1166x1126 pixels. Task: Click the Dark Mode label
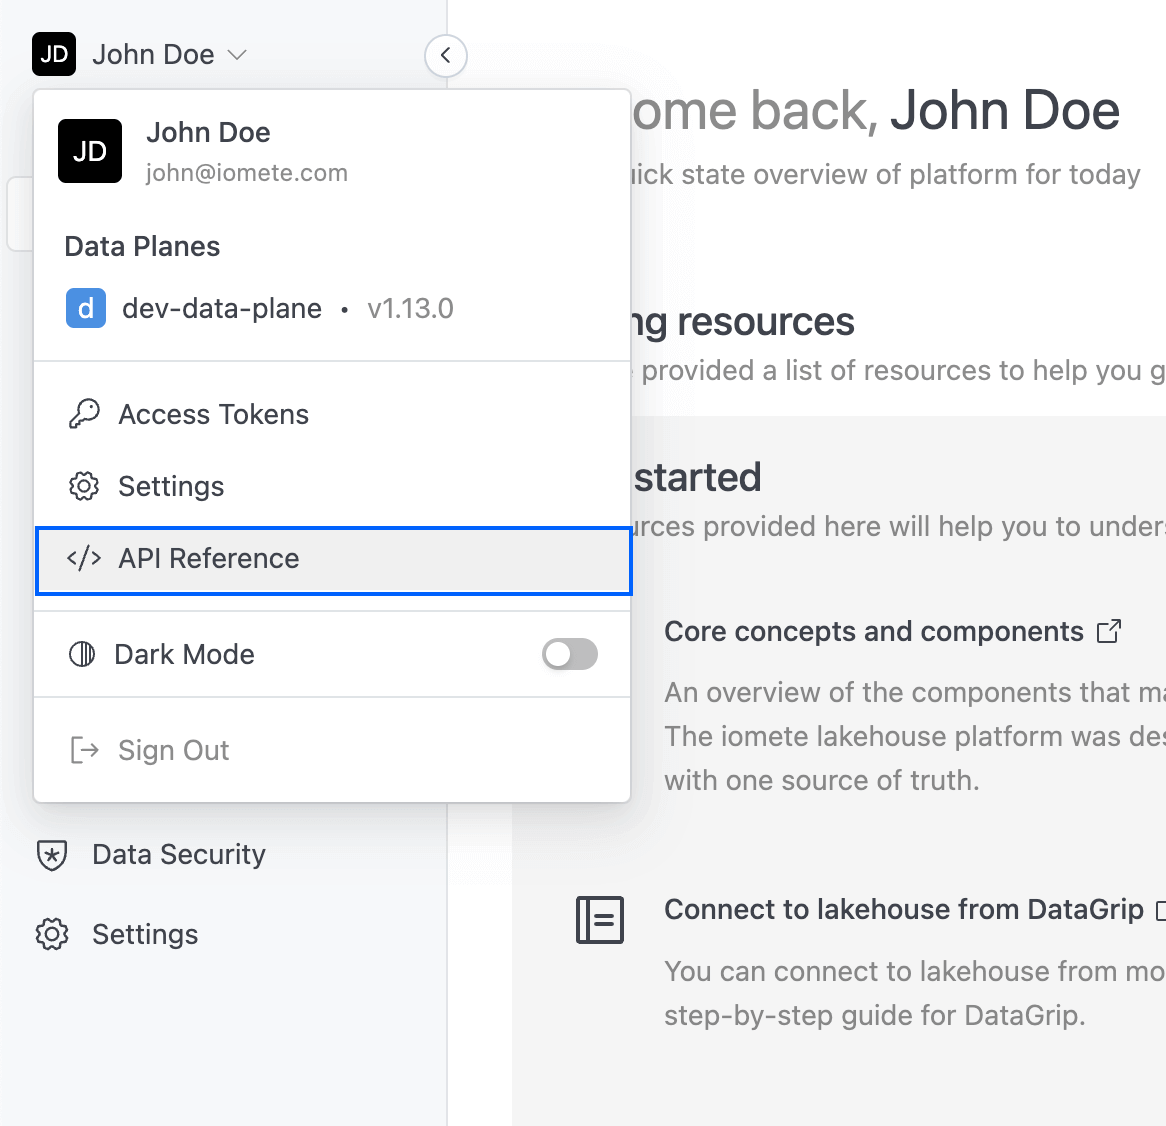pos(184,654)
